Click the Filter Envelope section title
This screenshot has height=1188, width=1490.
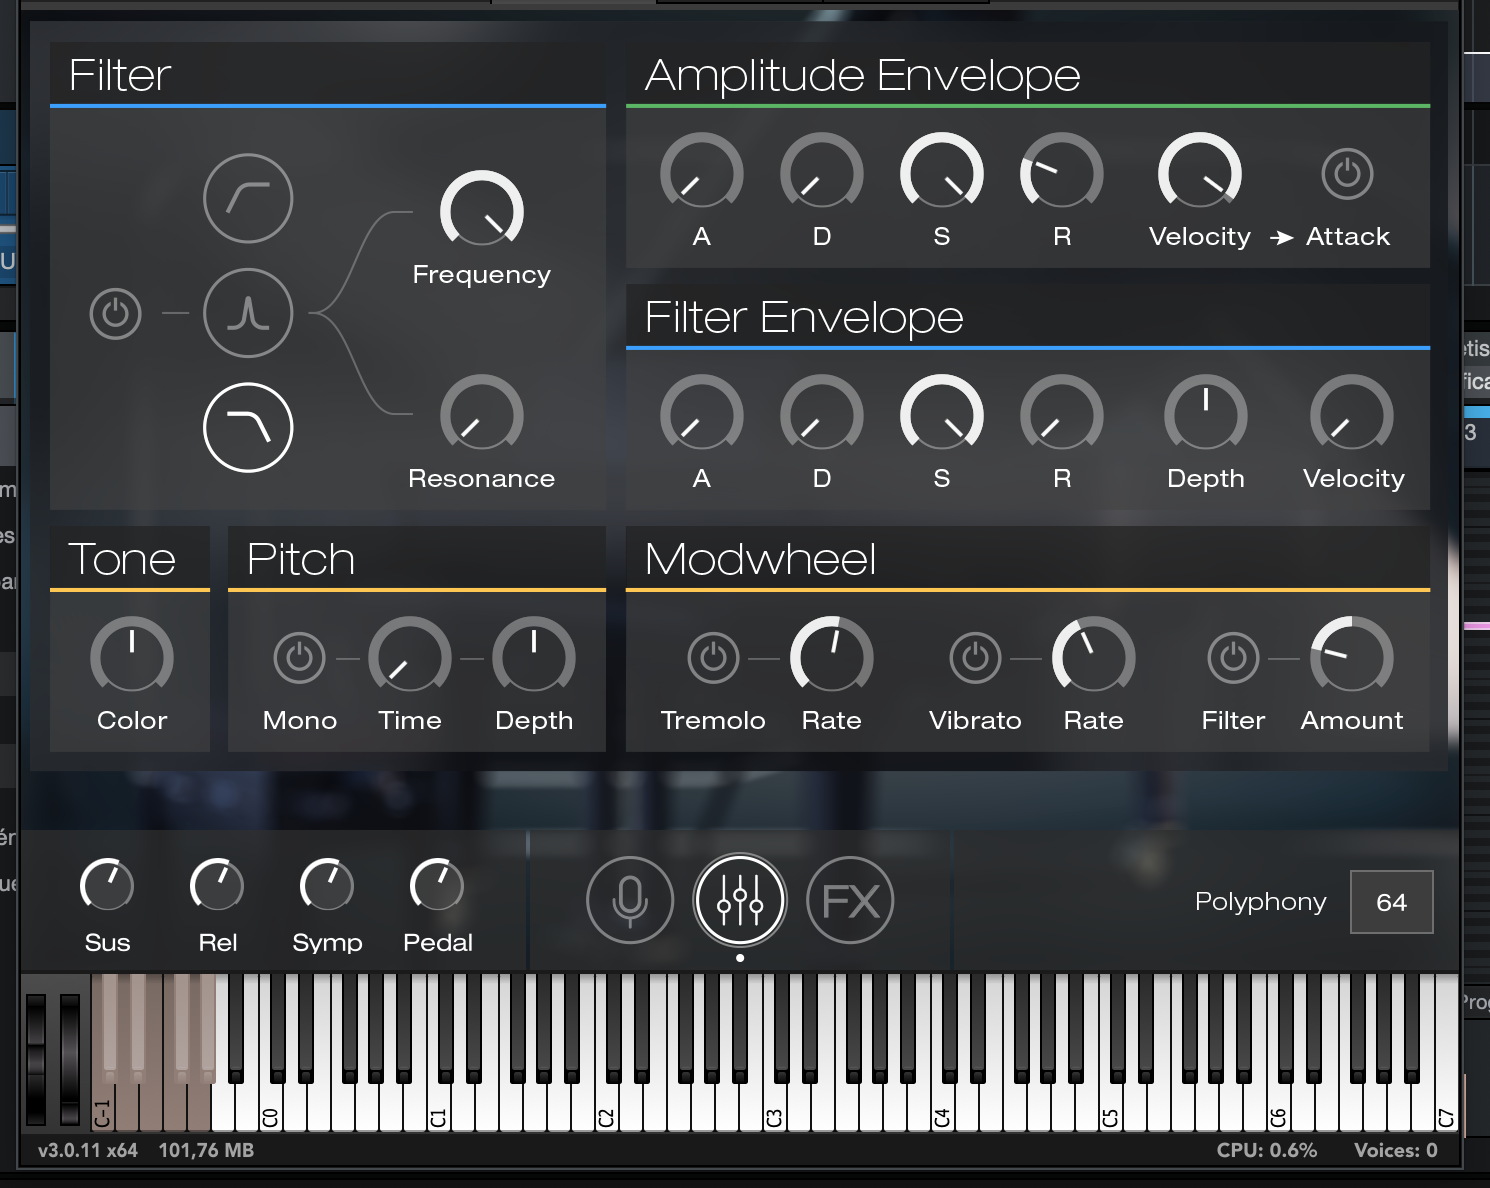coord(804,317)
